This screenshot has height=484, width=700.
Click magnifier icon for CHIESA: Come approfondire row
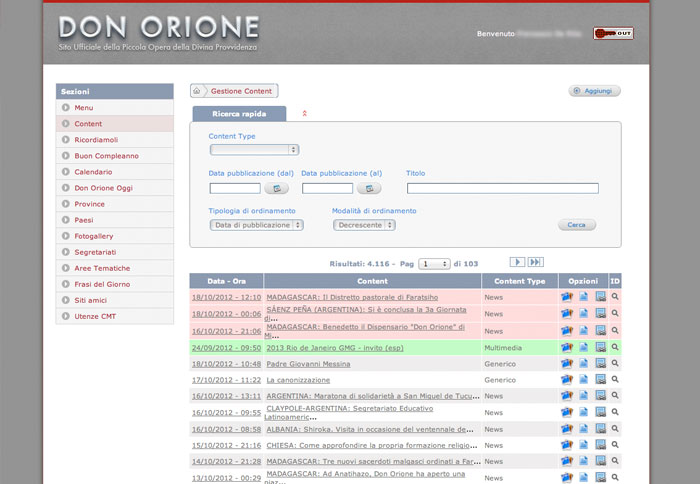(615, 445)
